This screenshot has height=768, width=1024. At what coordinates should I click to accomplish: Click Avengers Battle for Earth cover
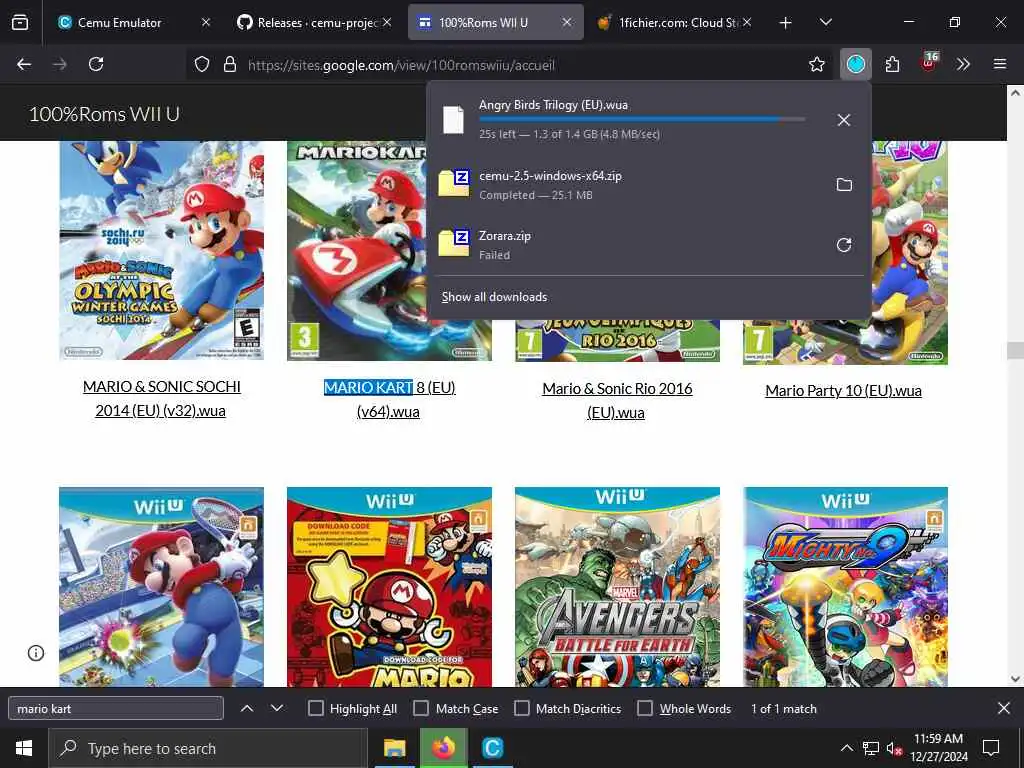(x=617, y=586)
